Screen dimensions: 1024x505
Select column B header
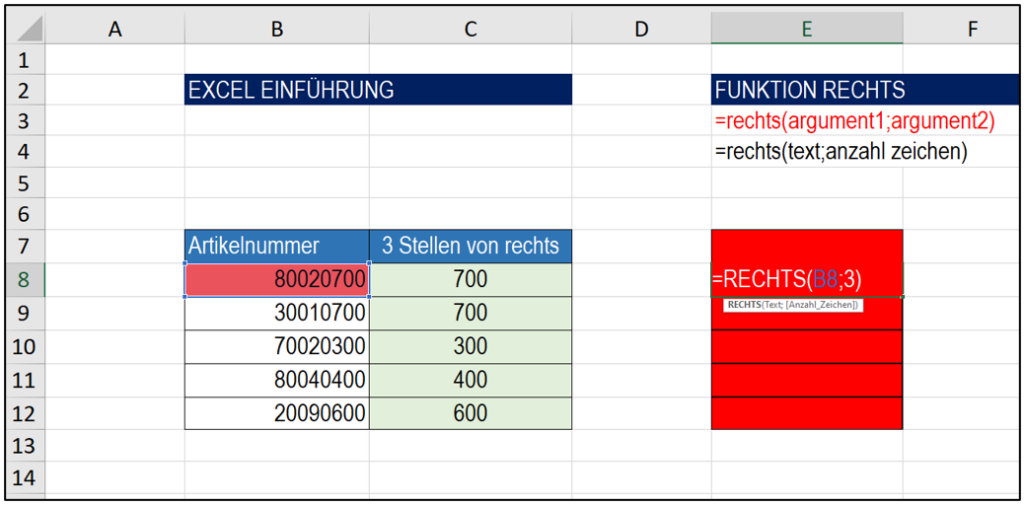277,29
